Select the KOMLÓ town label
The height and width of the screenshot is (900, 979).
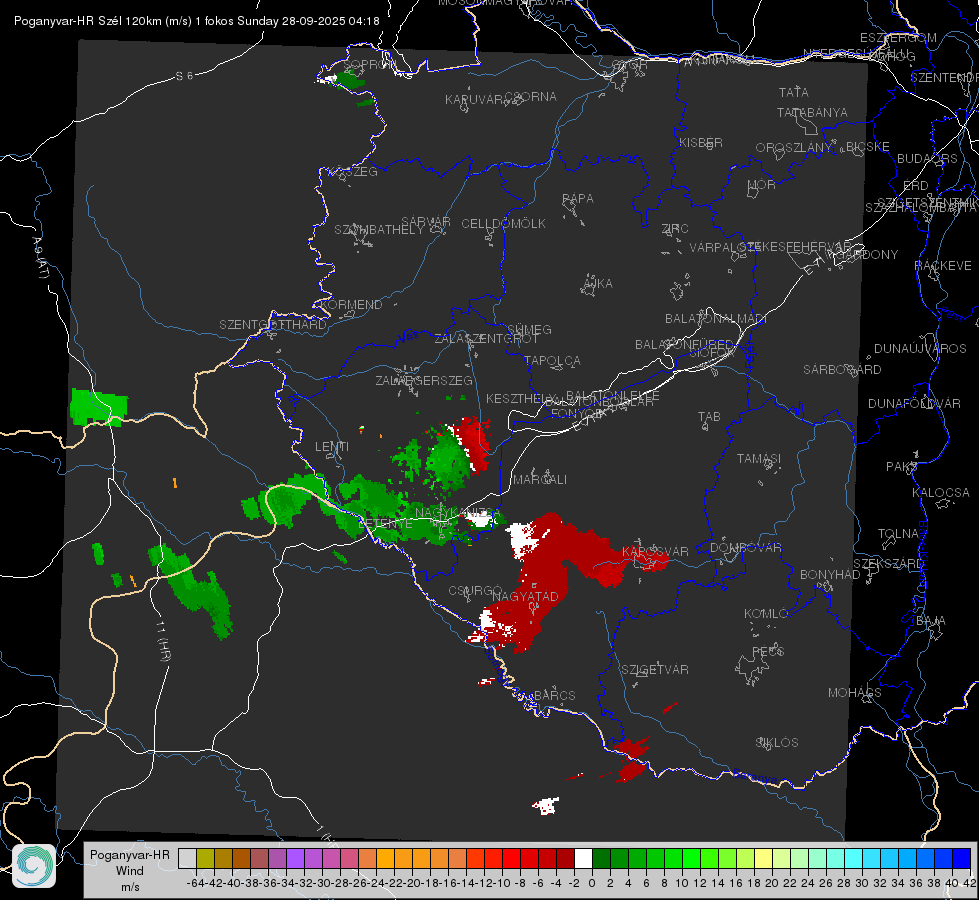point(766,614)
